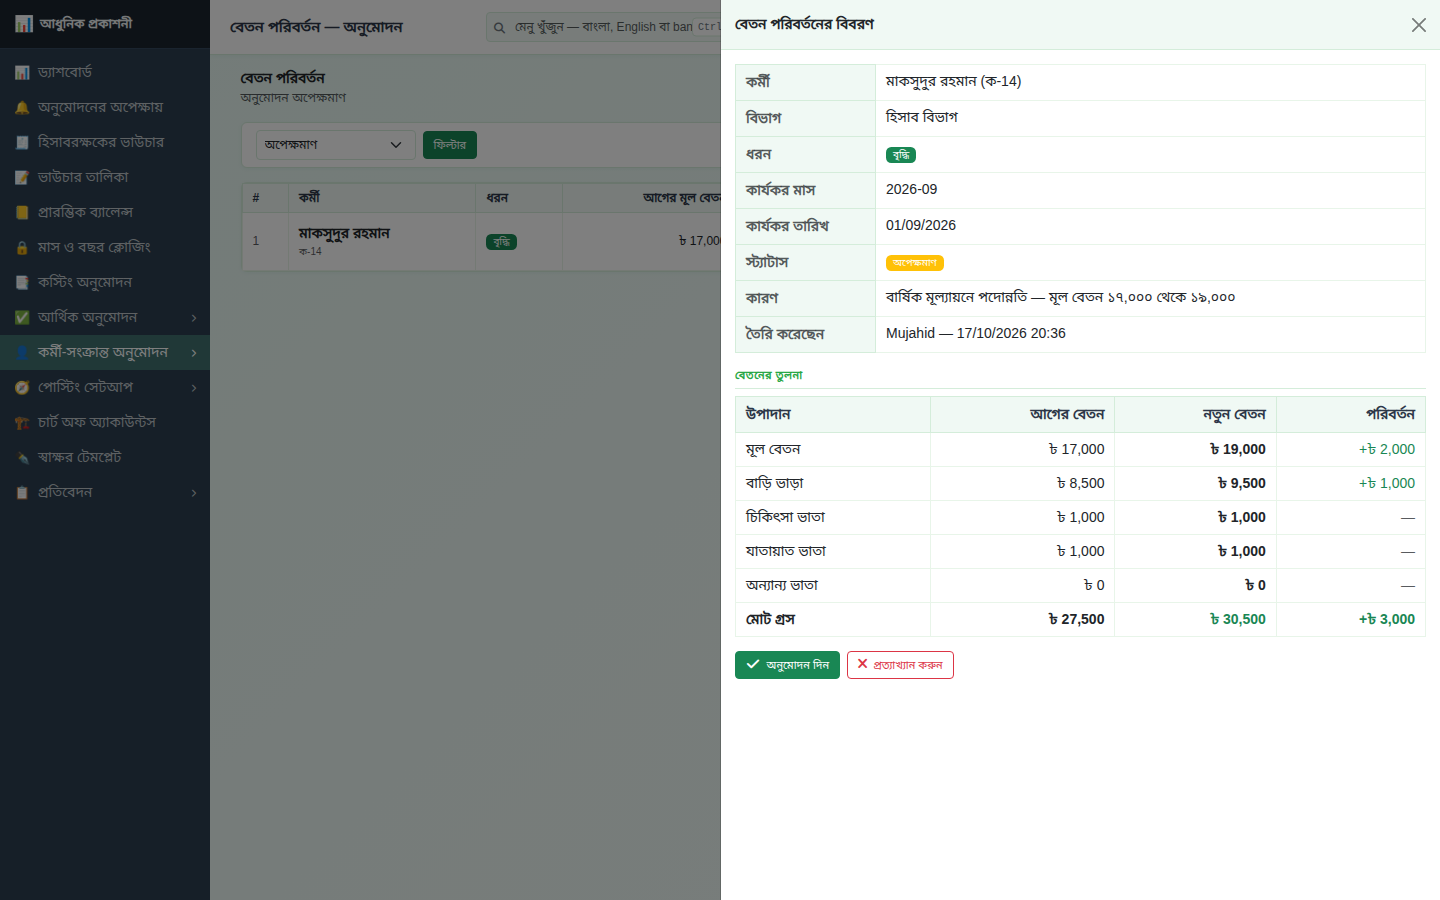The image size is (1440, 900).
Task: Expand the প্রতিবেদন submenu chevron
Action: (x=194, y=492)
